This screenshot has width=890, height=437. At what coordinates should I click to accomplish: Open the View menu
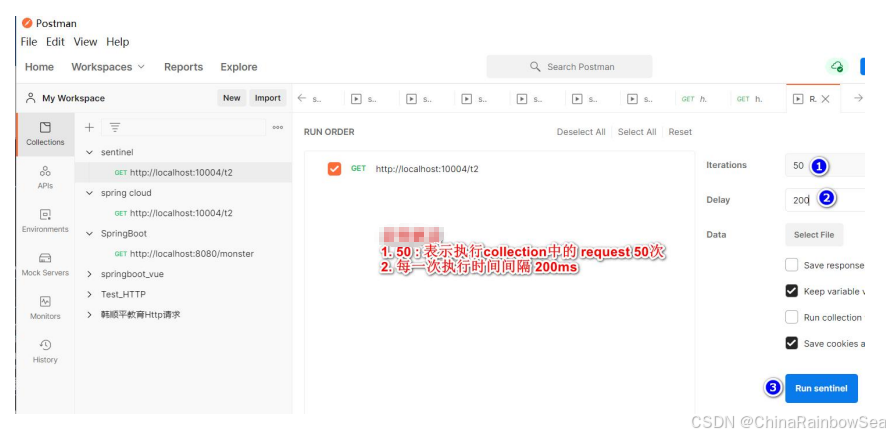point(85,42)
